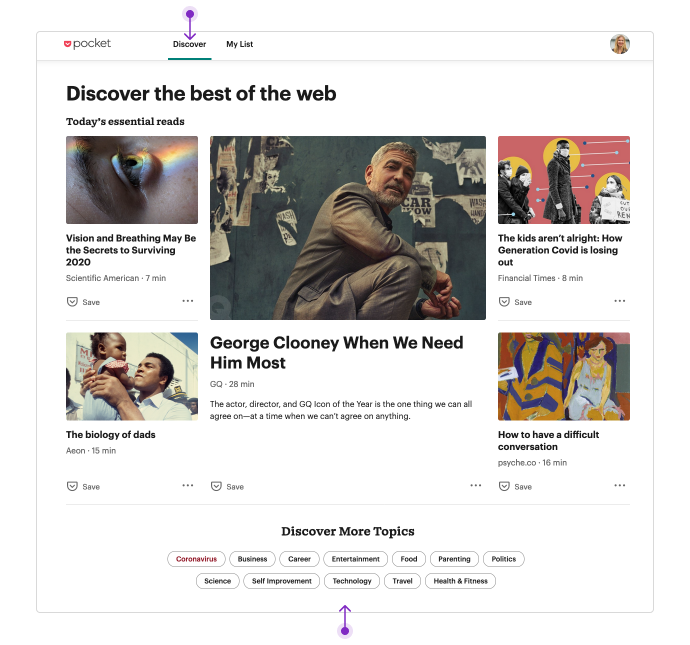
Task: Select the Coronavirus topic pill
Action: [196, 559]
